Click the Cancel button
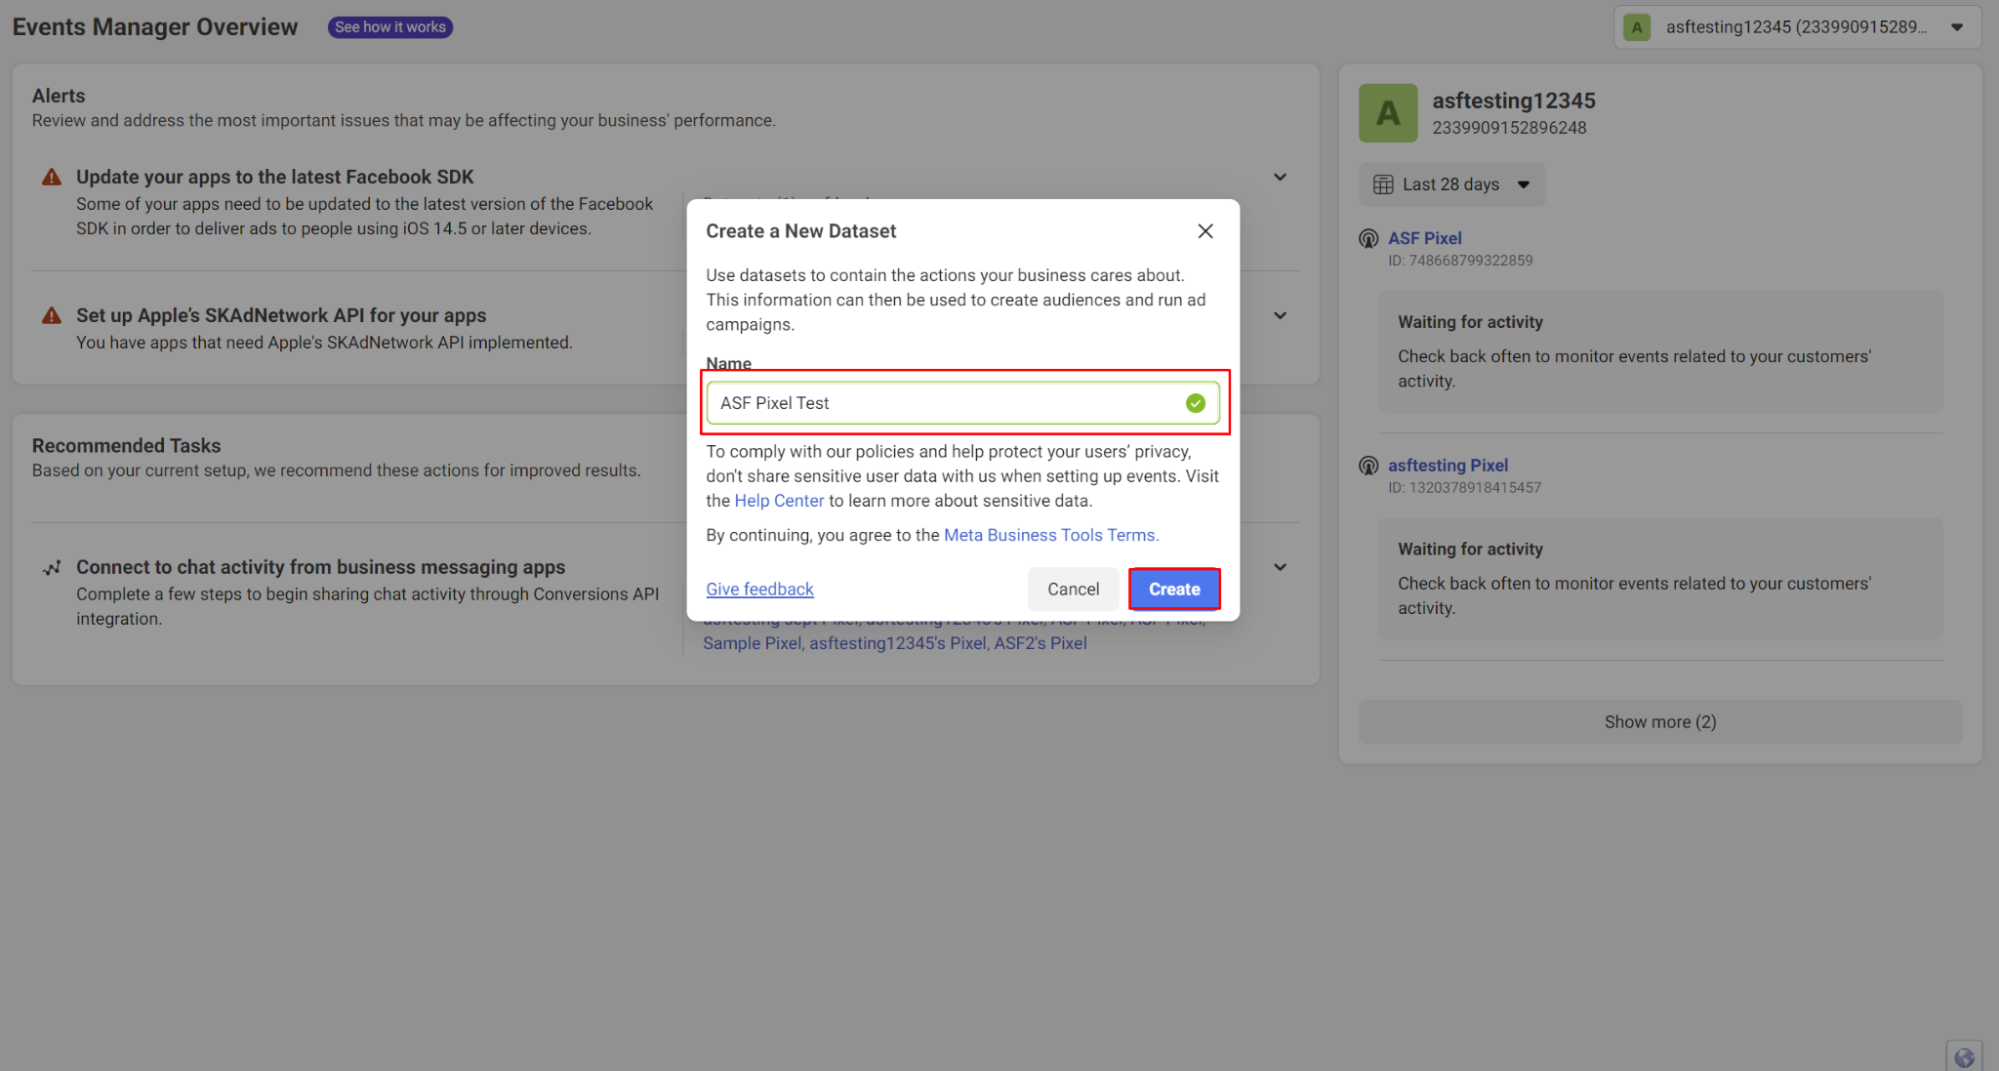 1073,589
